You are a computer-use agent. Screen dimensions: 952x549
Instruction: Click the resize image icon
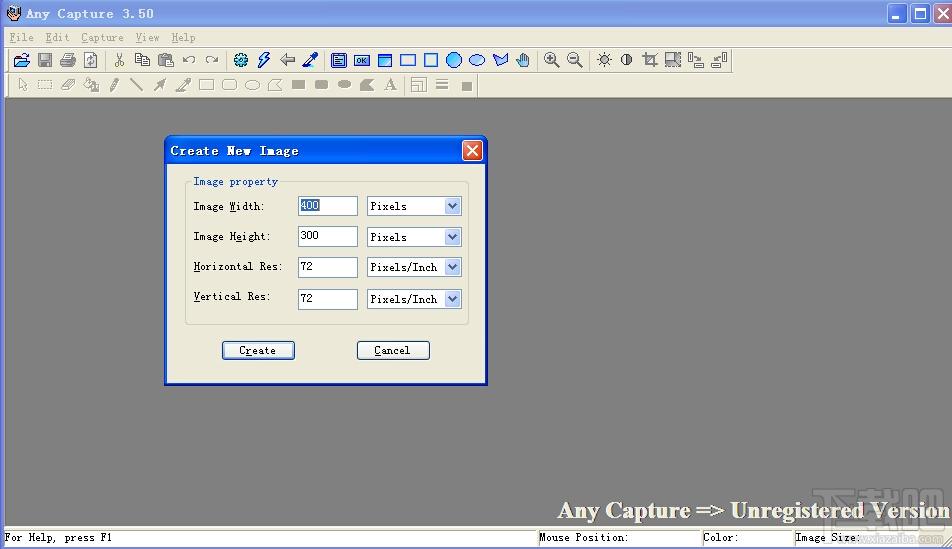tap(673, 60)
